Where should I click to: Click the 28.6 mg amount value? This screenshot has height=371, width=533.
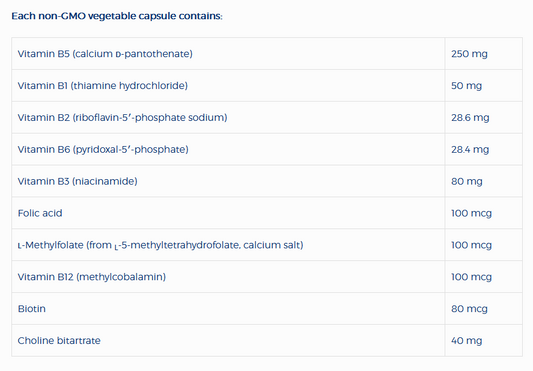tap(470, 118)
